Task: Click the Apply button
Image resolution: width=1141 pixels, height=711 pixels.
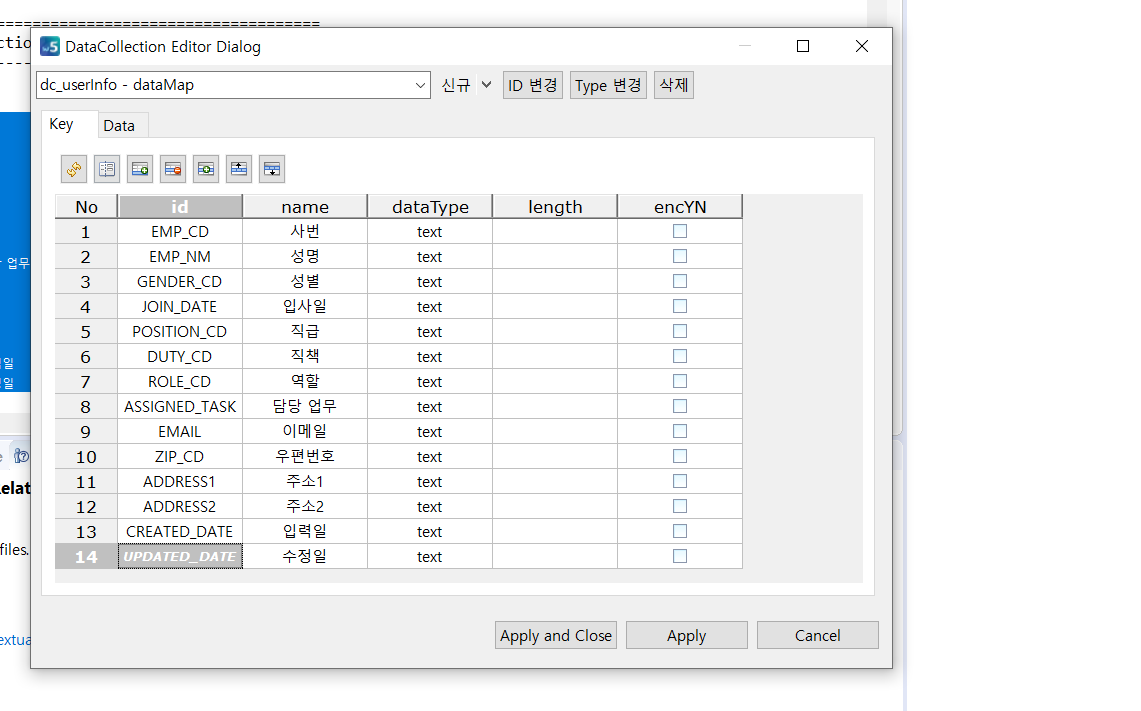Action: pos(687,635)
